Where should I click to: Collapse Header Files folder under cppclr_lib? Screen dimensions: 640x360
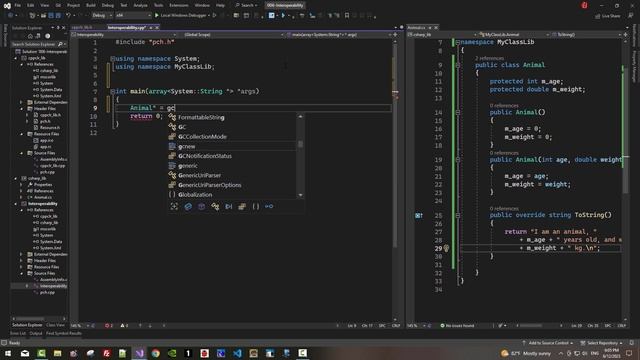(x=22, y=109)
